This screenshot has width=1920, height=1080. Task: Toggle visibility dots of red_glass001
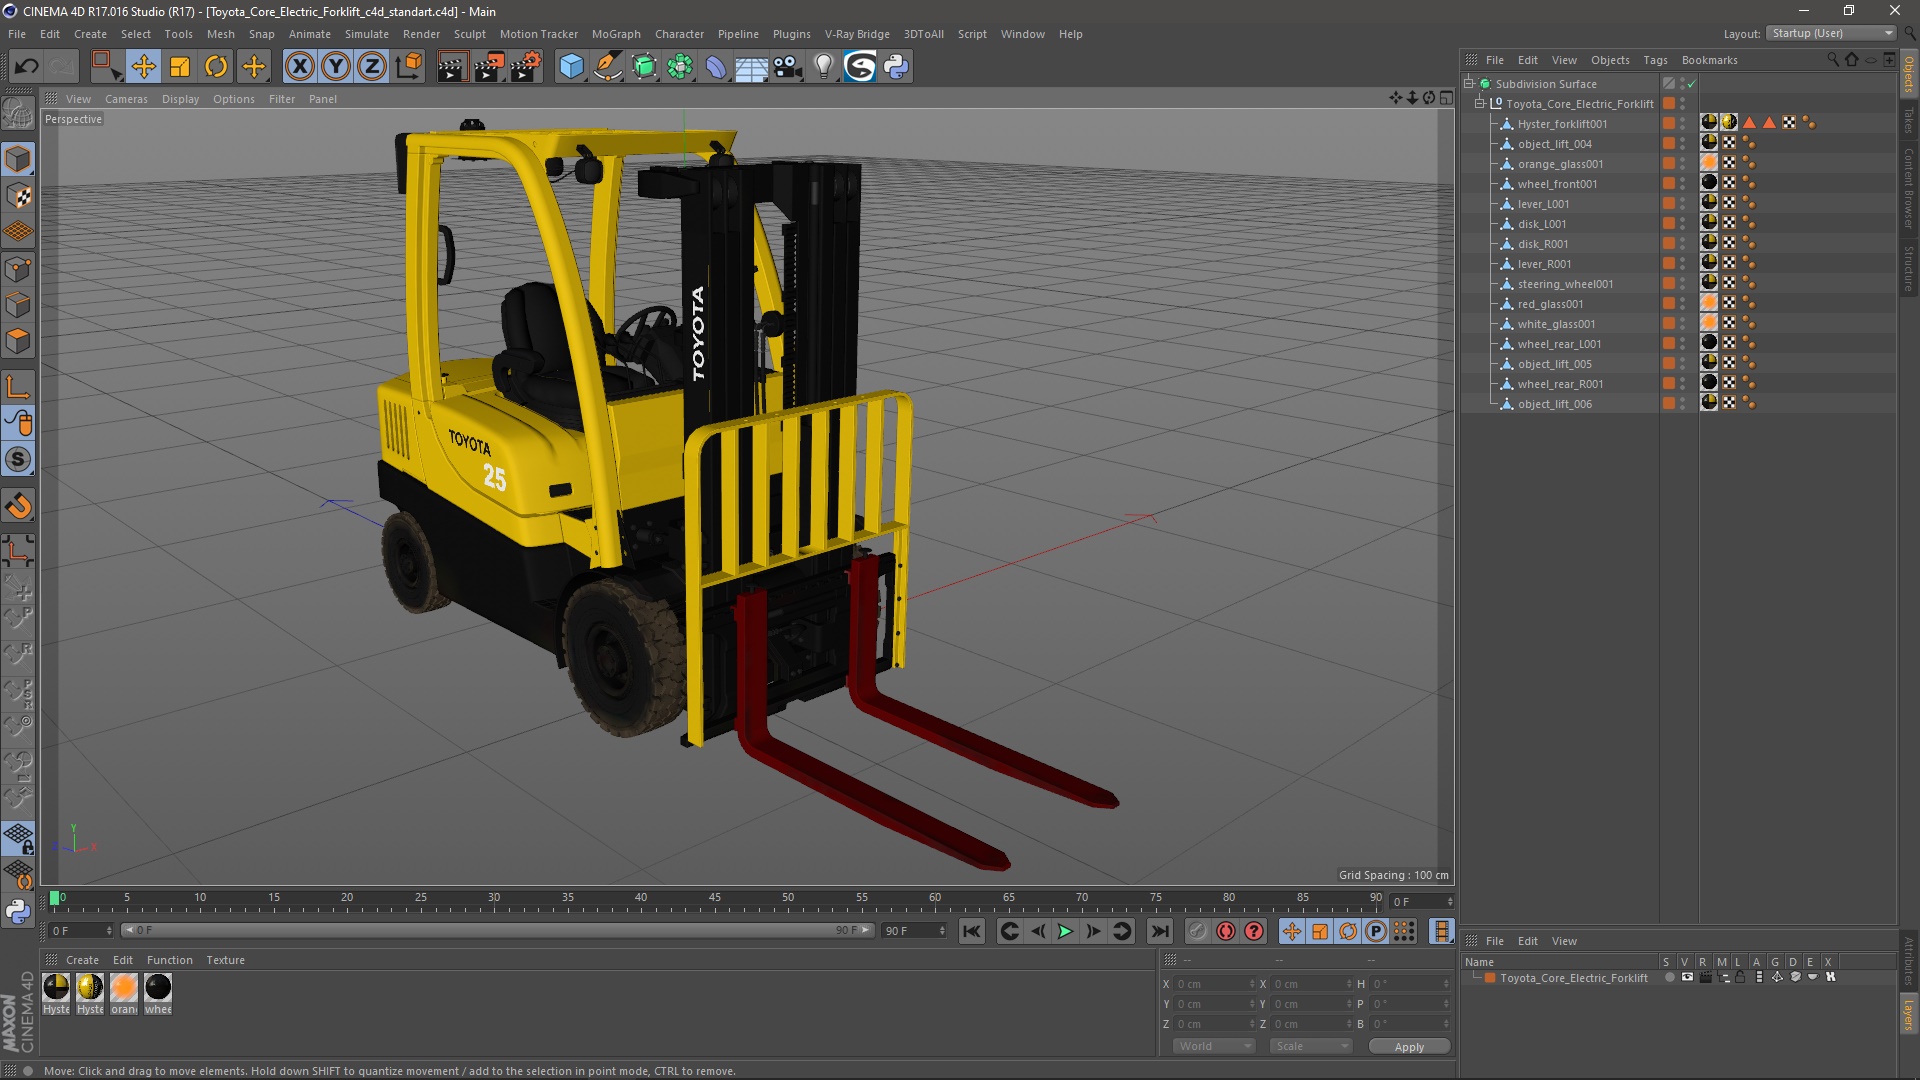pos(1682,304)
